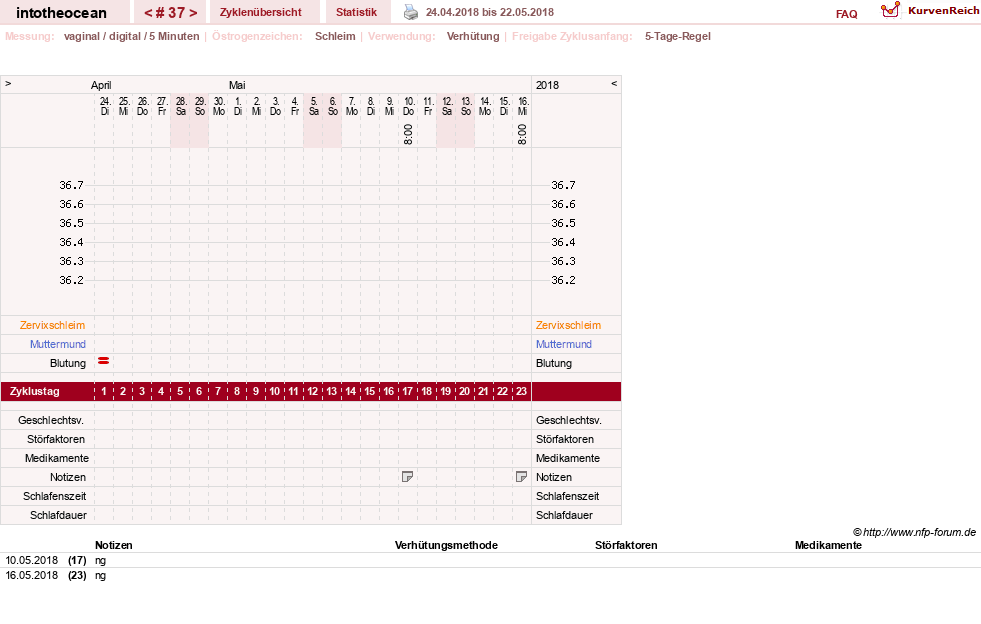Click the 'vaginal / digital / 5 Minuten' setting

(x=131, y=36)
